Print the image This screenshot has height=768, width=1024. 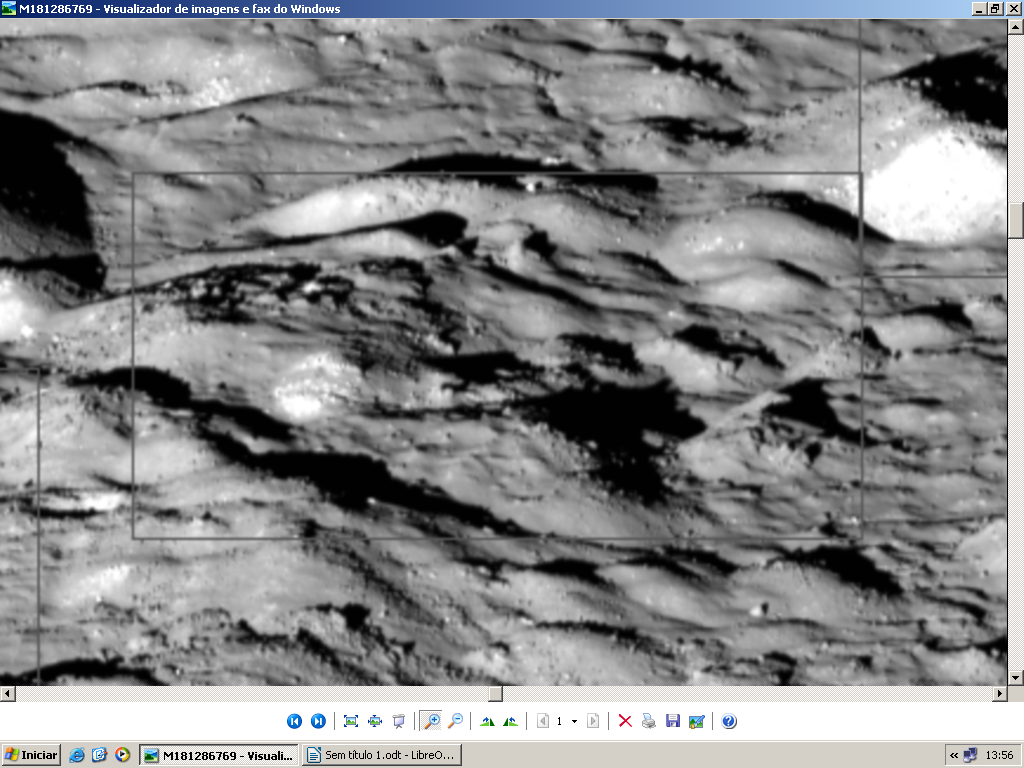649,721
